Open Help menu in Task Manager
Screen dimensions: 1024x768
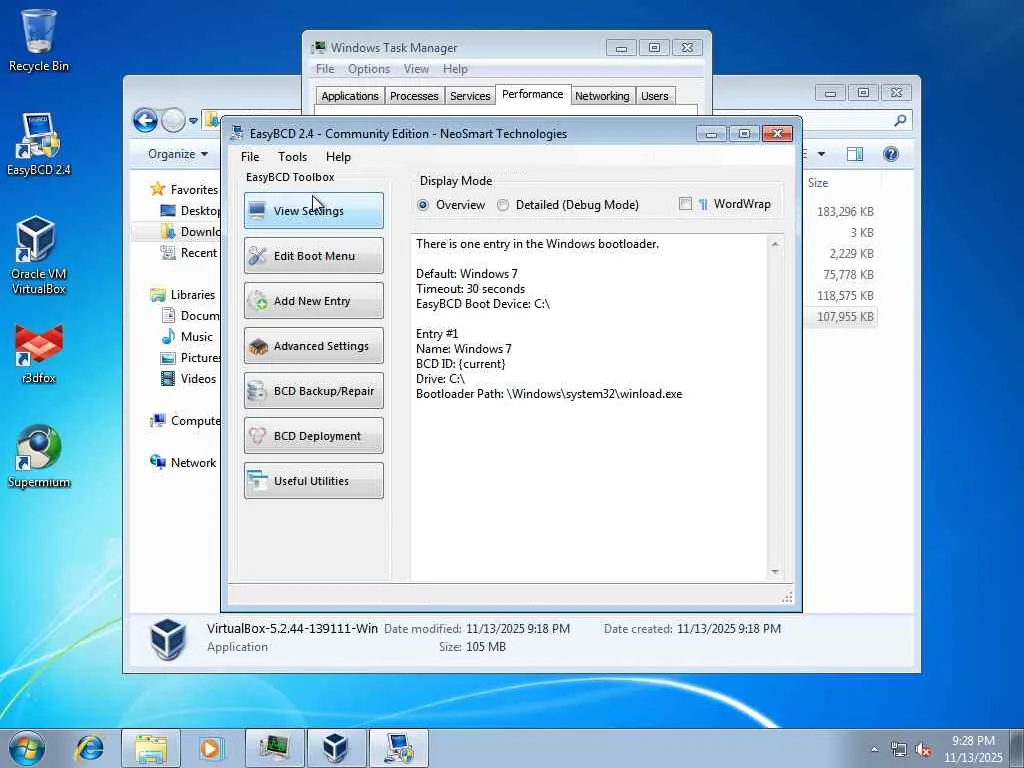(x=455, y=69)
